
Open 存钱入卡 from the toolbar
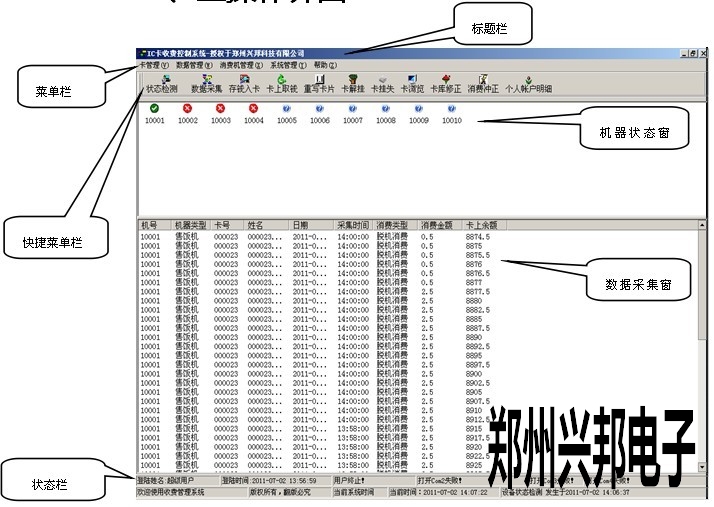(x=244, y=83)
